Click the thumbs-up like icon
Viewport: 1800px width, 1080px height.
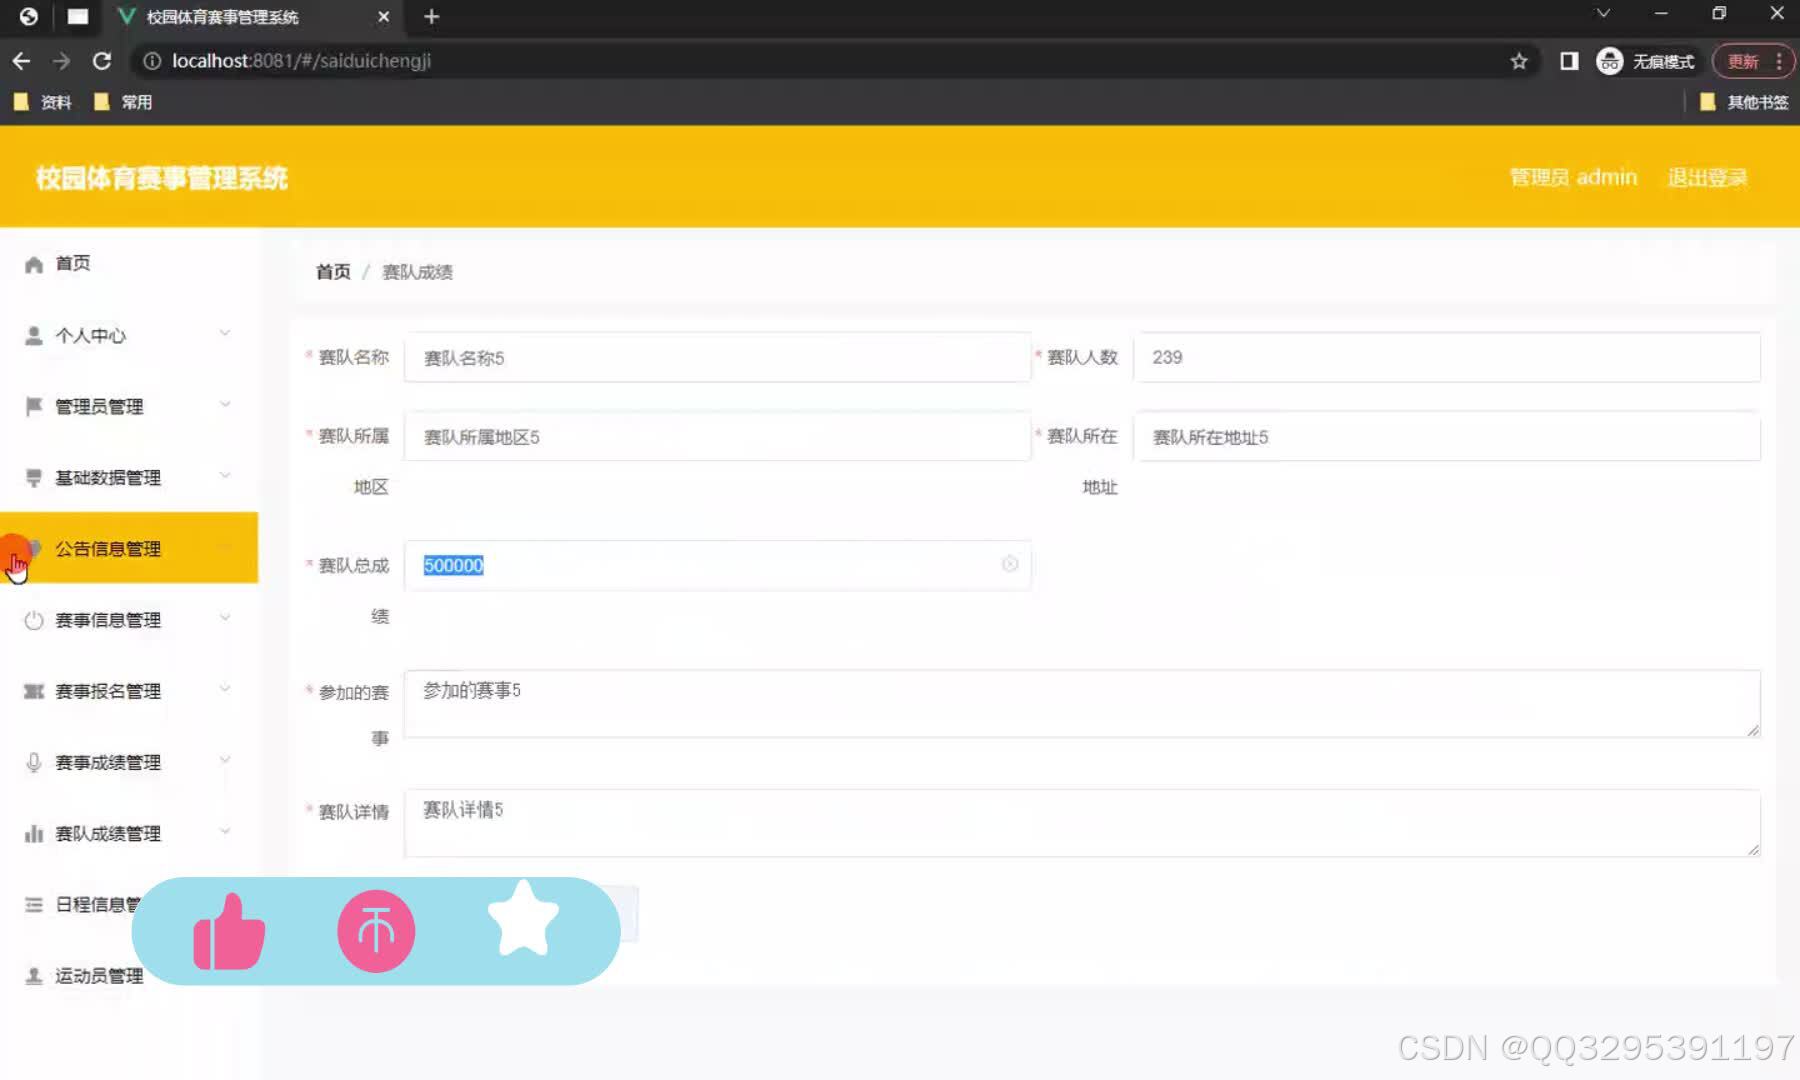229,932
